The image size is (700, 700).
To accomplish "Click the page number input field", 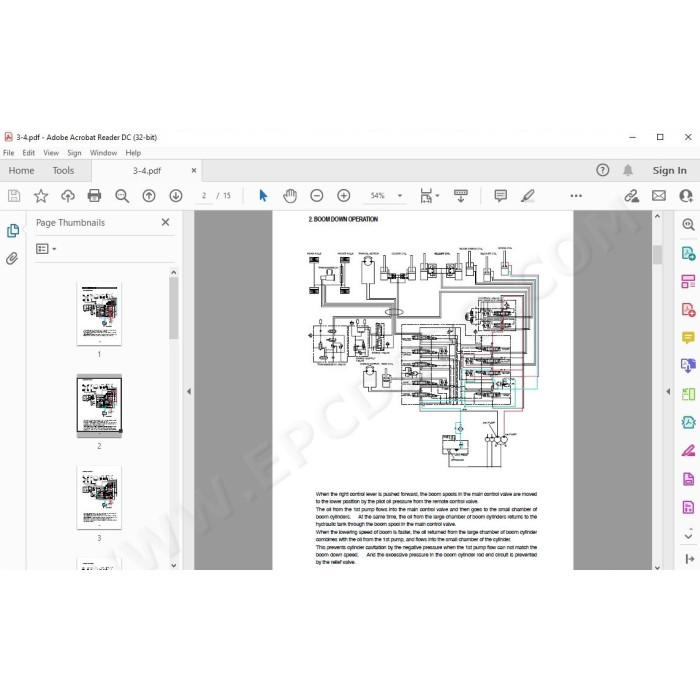I will 204,196.
